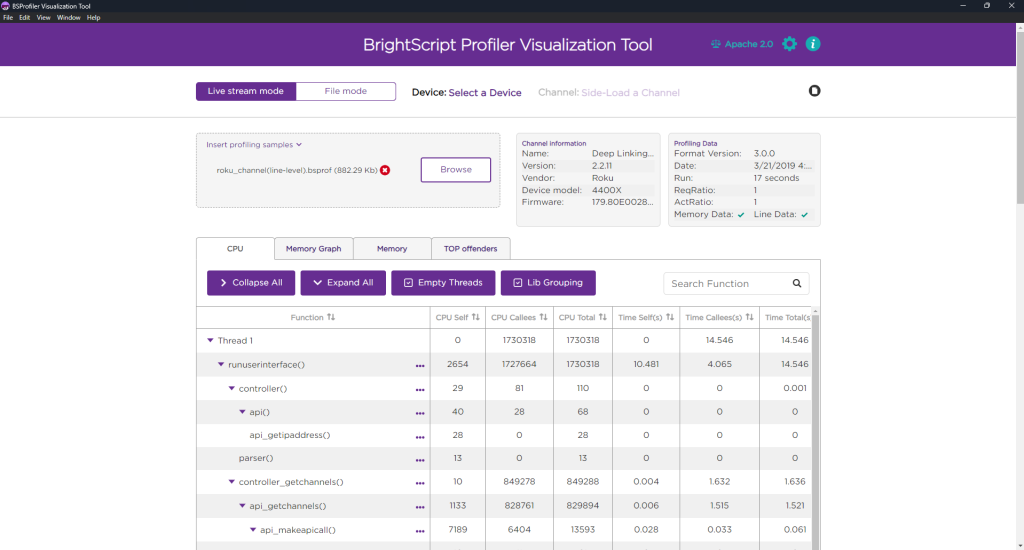Toggle Empty Threads checkbox button
The width and height of the screenshot is (1024, 550).
[x=443, y=283]
